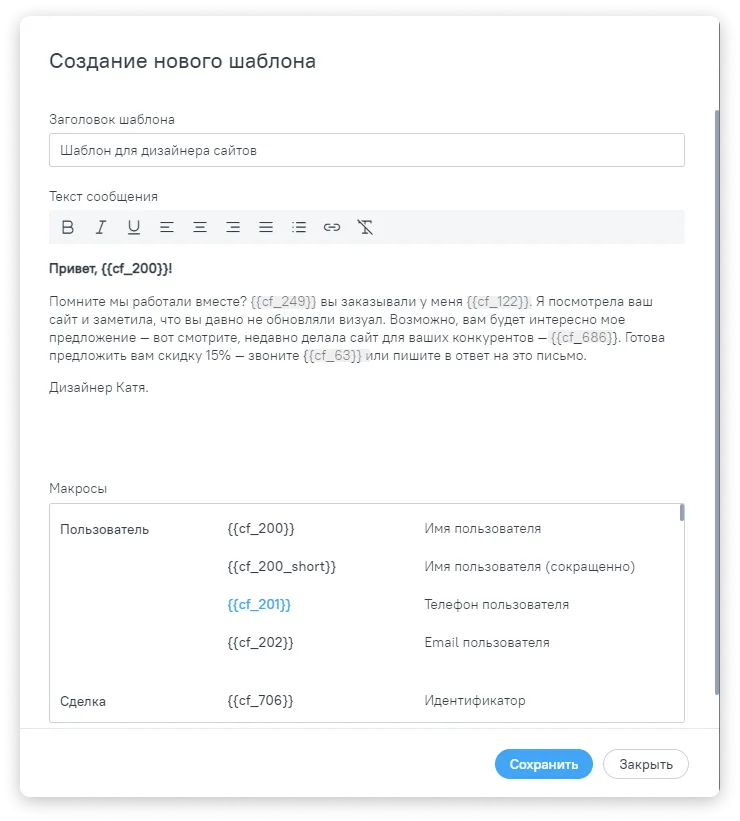This screenshot has width=740, height=821.
Task: Insert a hyperlink into the message
Action: (x=332, y=227)
